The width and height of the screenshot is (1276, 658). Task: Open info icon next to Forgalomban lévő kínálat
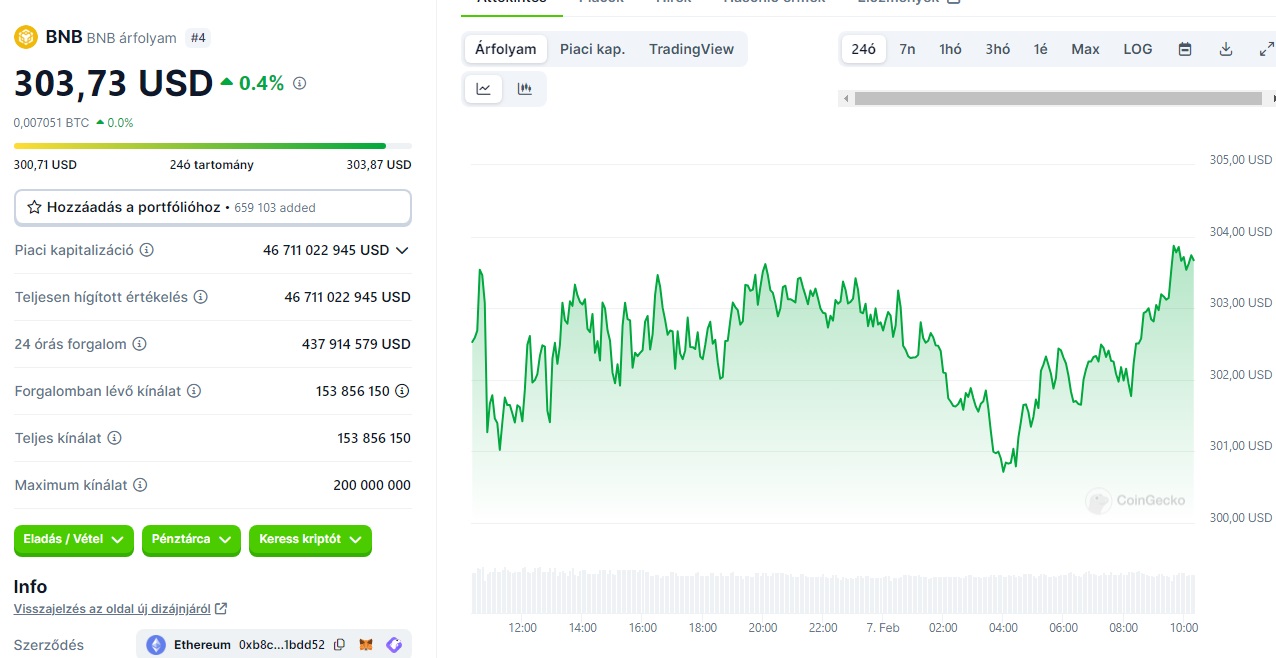[195, 391]
